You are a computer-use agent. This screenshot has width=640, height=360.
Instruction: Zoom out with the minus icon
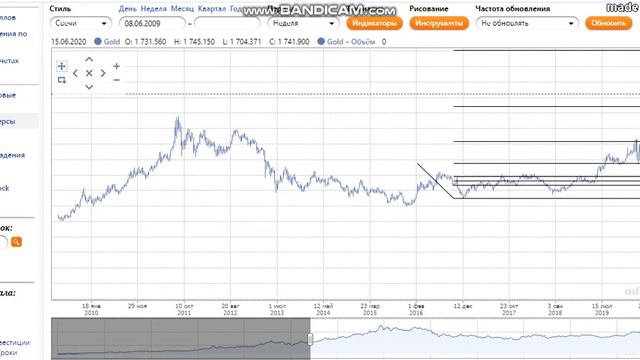pos(116,80)
